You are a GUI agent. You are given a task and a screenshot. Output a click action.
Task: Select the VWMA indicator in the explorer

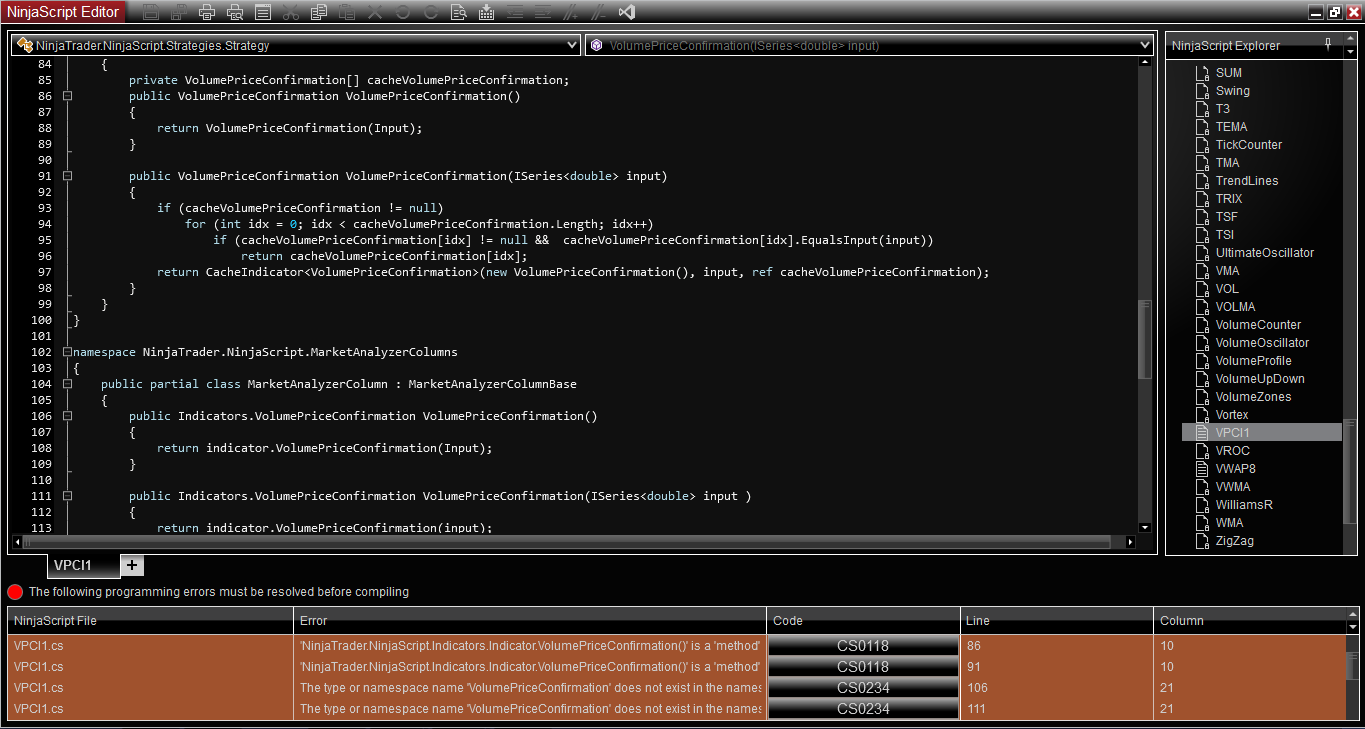(1233, 487)
